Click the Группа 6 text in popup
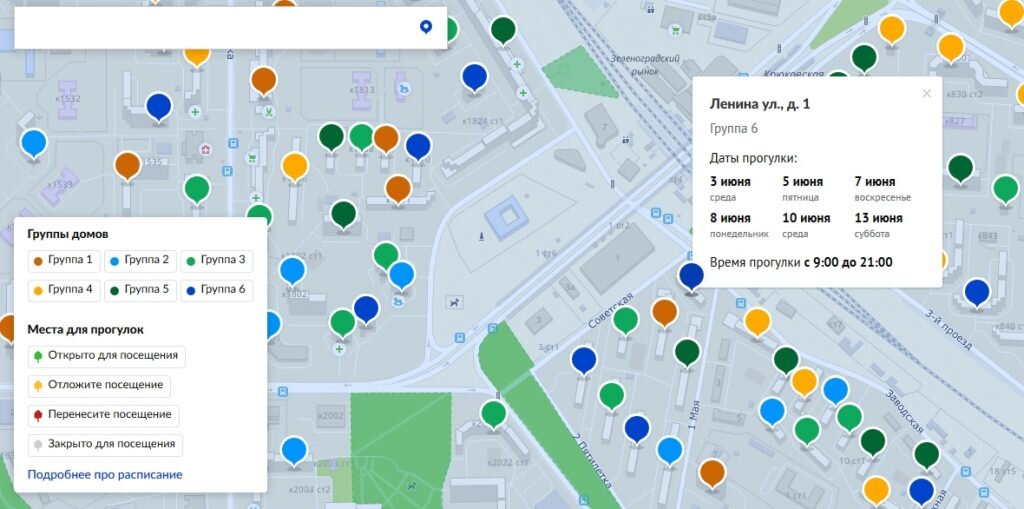This screenshot has height=509, width=1024. point(733,129)
